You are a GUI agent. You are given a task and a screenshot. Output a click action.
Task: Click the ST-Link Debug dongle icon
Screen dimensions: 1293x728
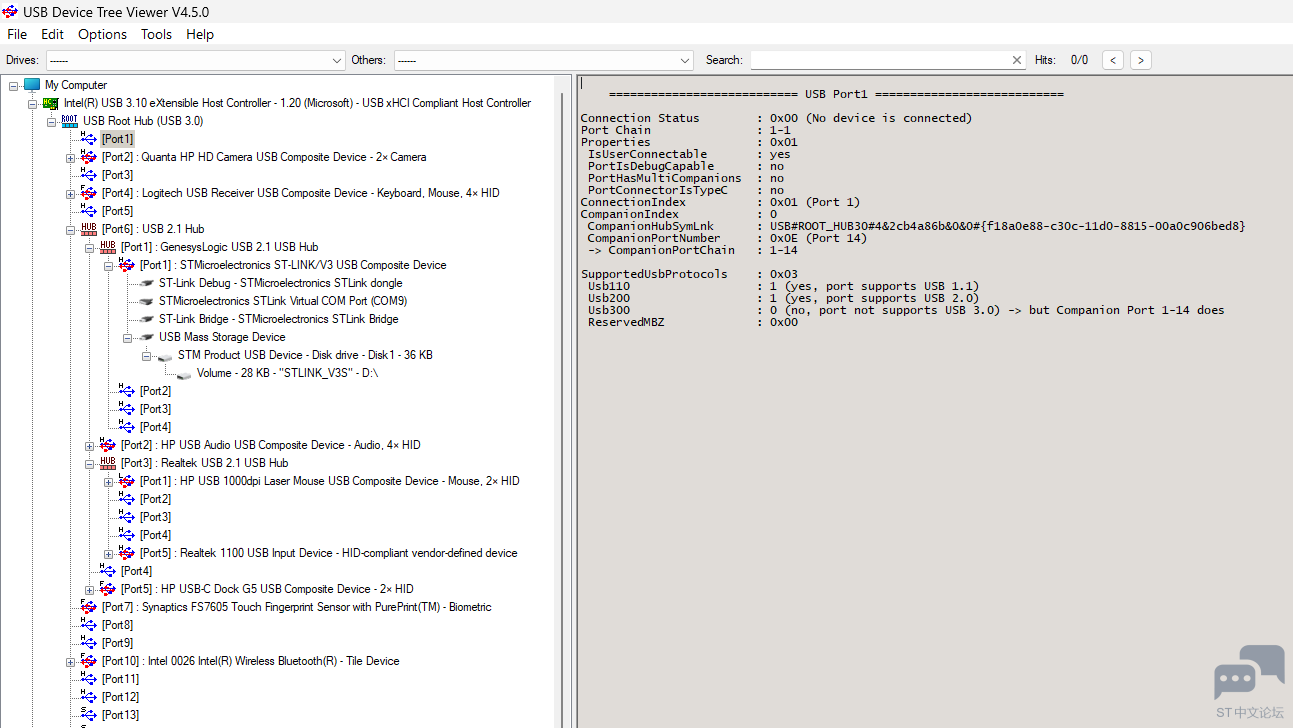pyautogui.click(x=146, y=283)
